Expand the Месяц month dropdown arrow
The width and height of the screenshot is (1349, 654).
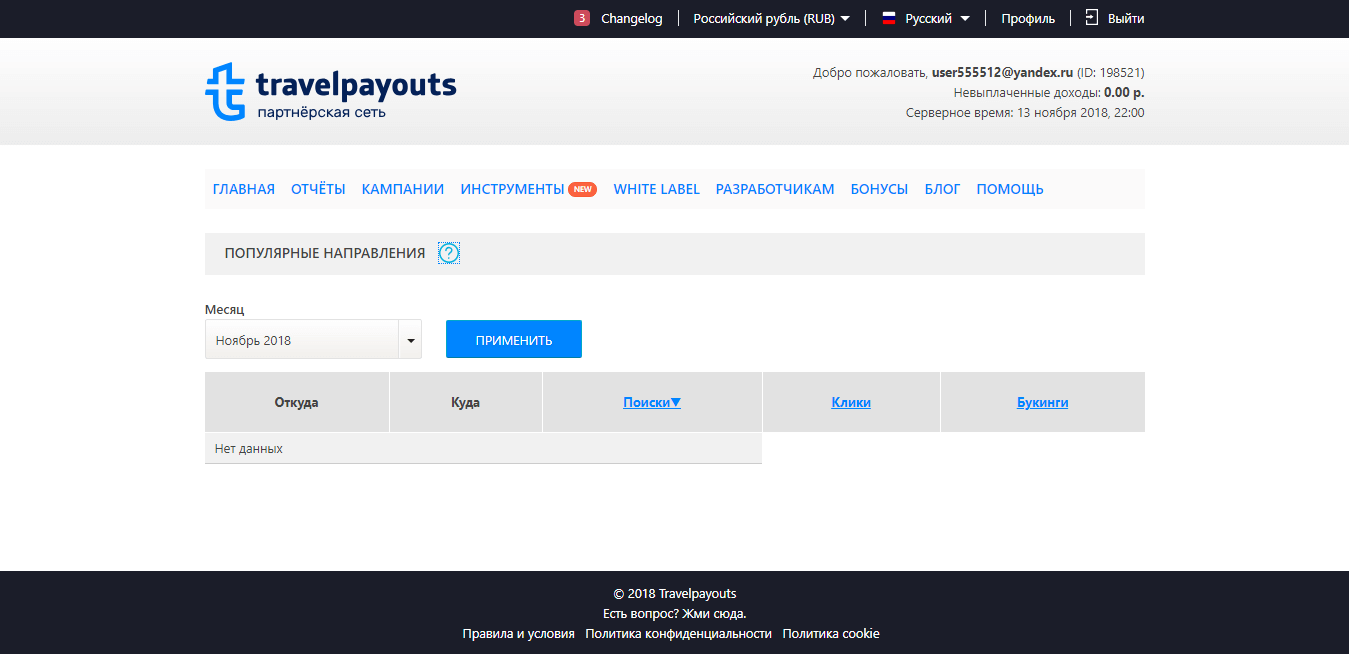point(410,340)
